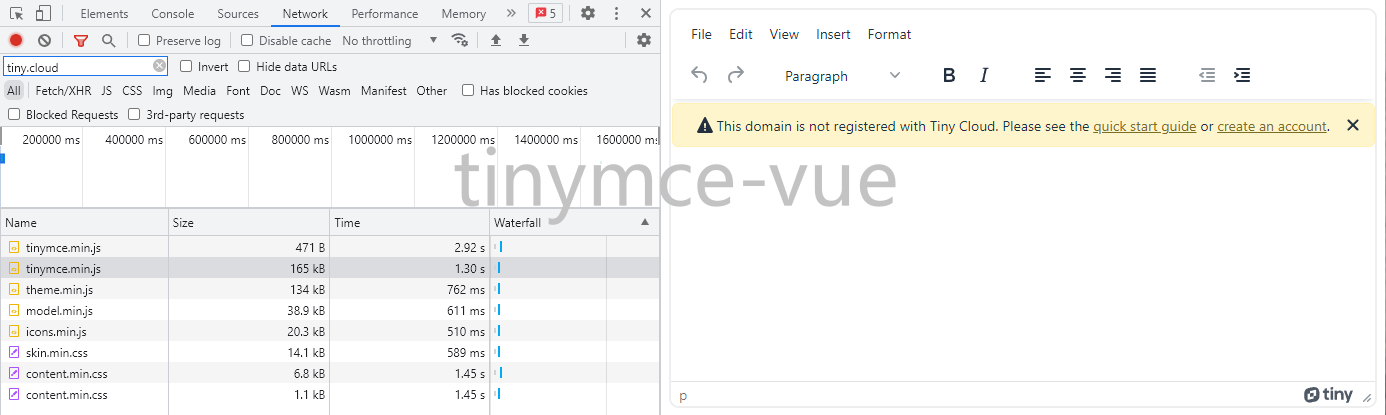1386x415 pixels.
Task: Open the Memory tab
Action: (x=463, y=14)
